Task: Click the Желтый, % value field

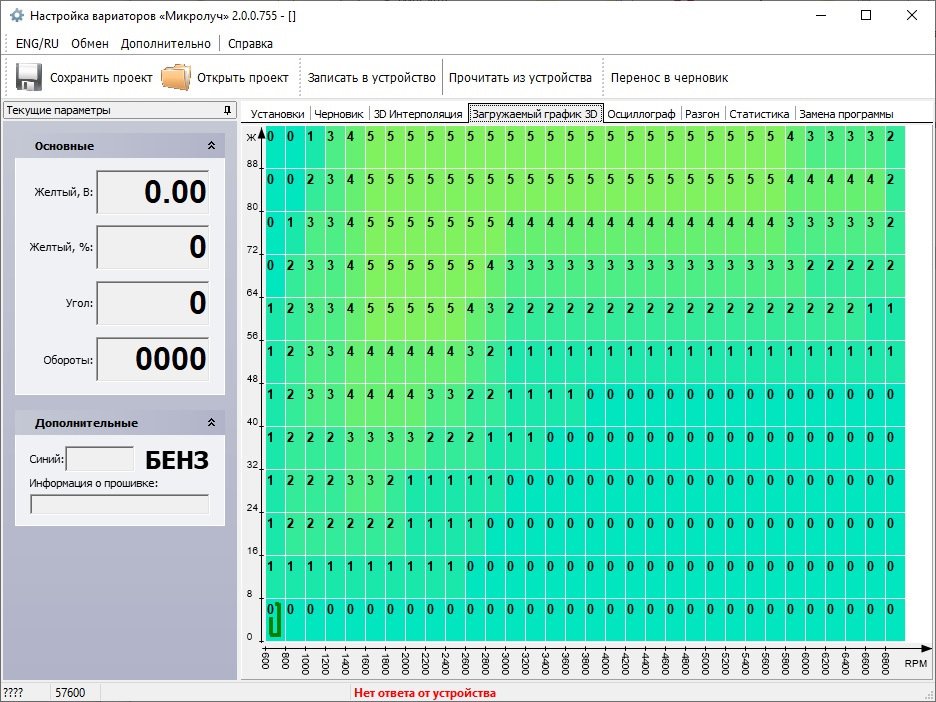Action: pos(153,247)
